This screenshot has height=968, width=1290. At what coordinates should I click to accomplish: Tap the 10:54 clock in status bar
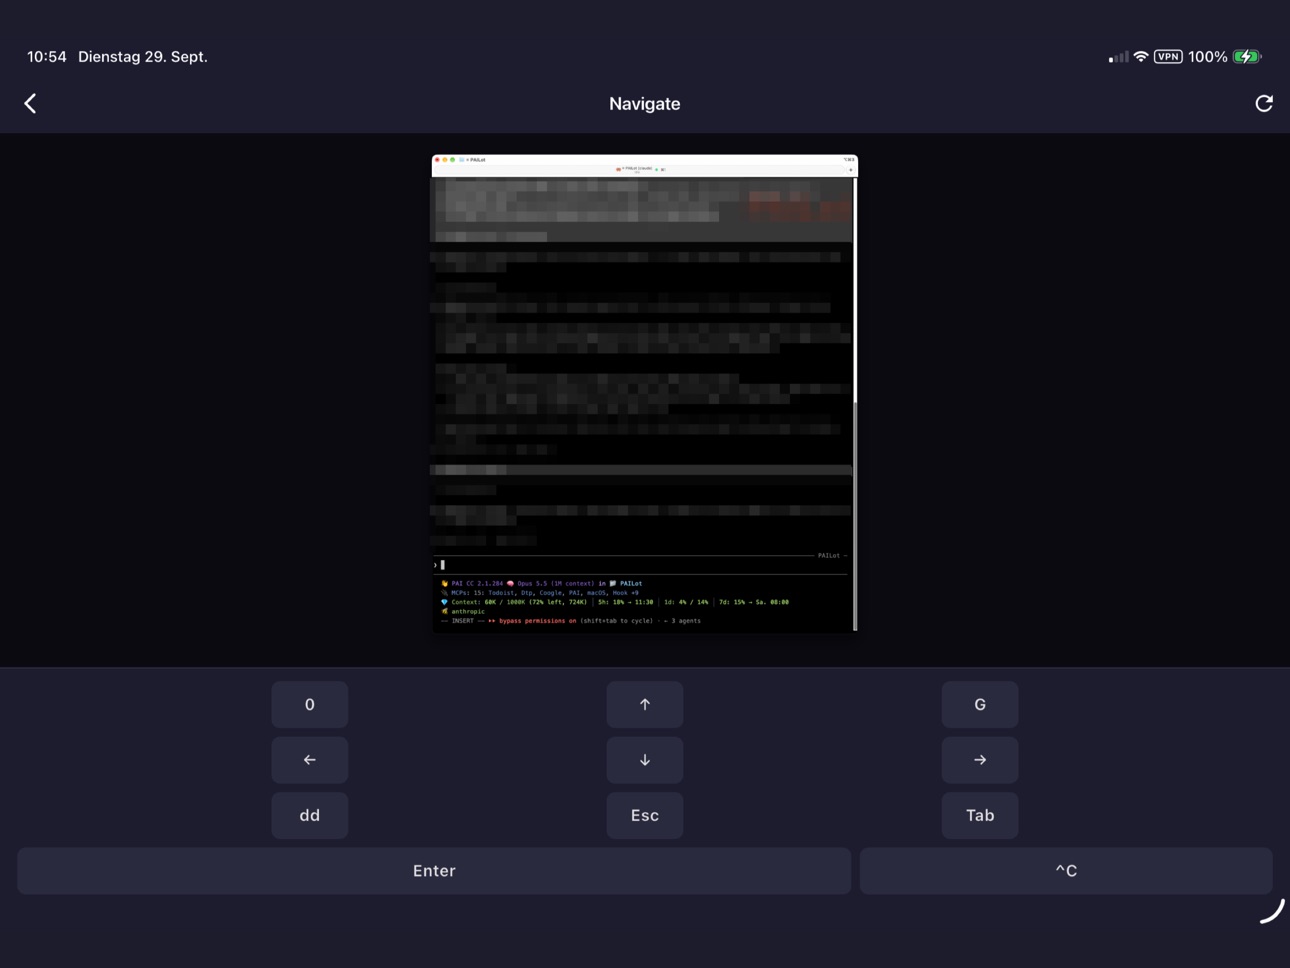tap(47, 57)
